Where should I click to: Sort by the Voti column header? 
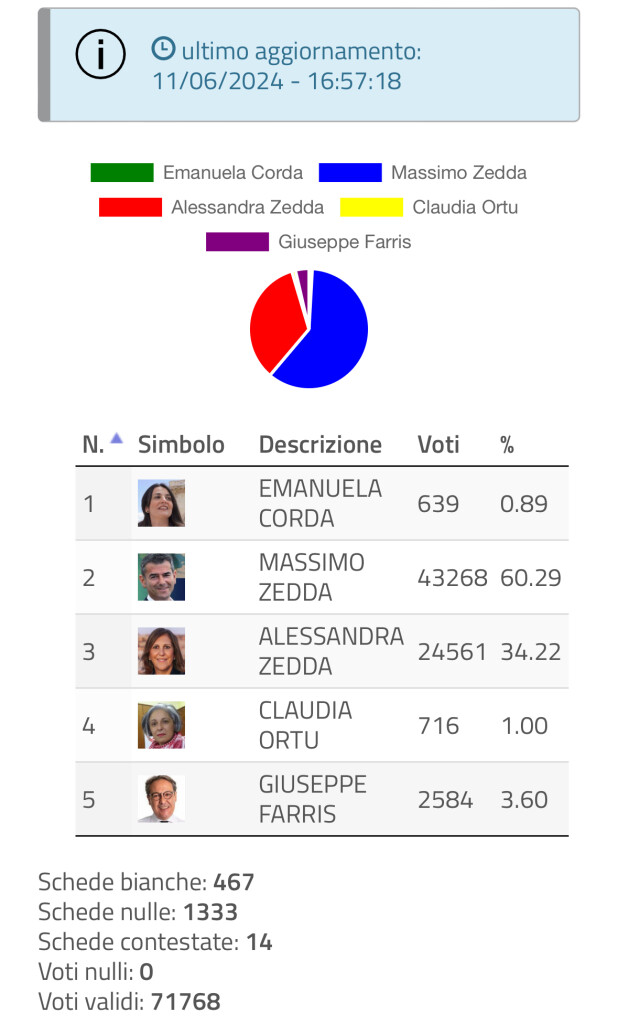[438, 445]
